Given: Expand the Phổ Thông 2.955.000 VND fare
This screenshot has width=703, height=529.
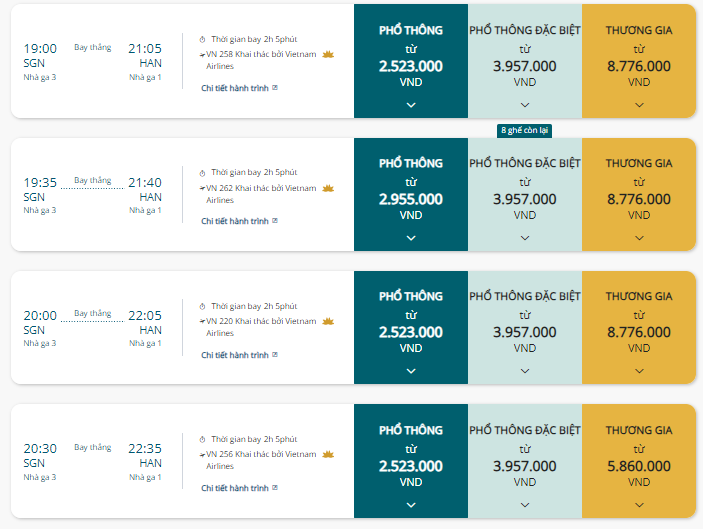Looking at the screenshot, I should point(411,238).
